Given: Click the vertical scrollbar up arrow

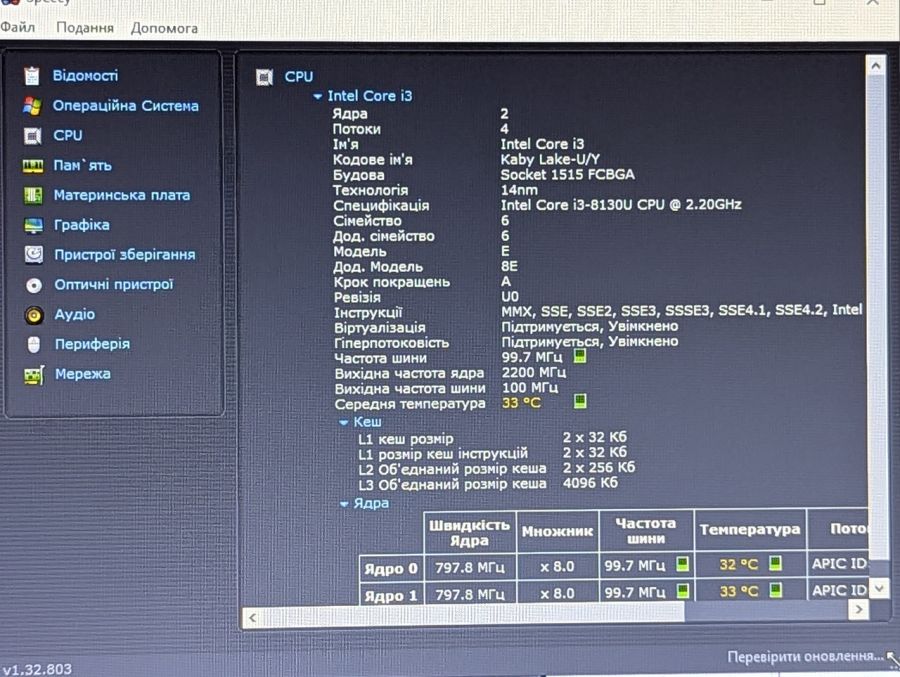Looking at the screenshot, I should (875, 66).
